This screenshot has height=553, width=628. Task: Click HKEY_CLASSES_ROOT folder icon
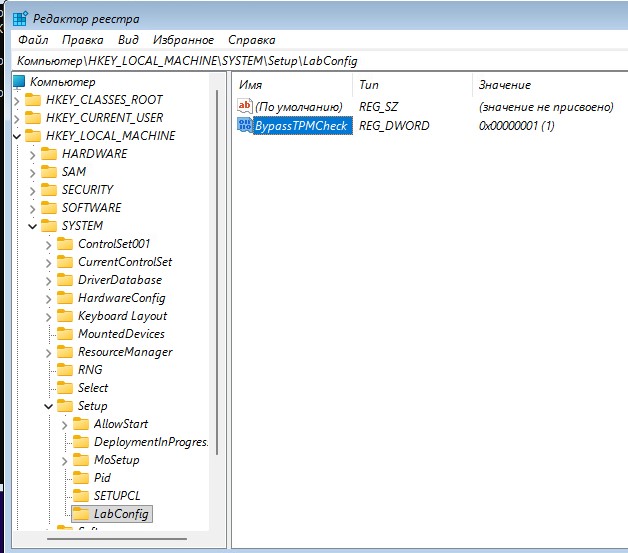pyautogui.click(x=33, y=99)
